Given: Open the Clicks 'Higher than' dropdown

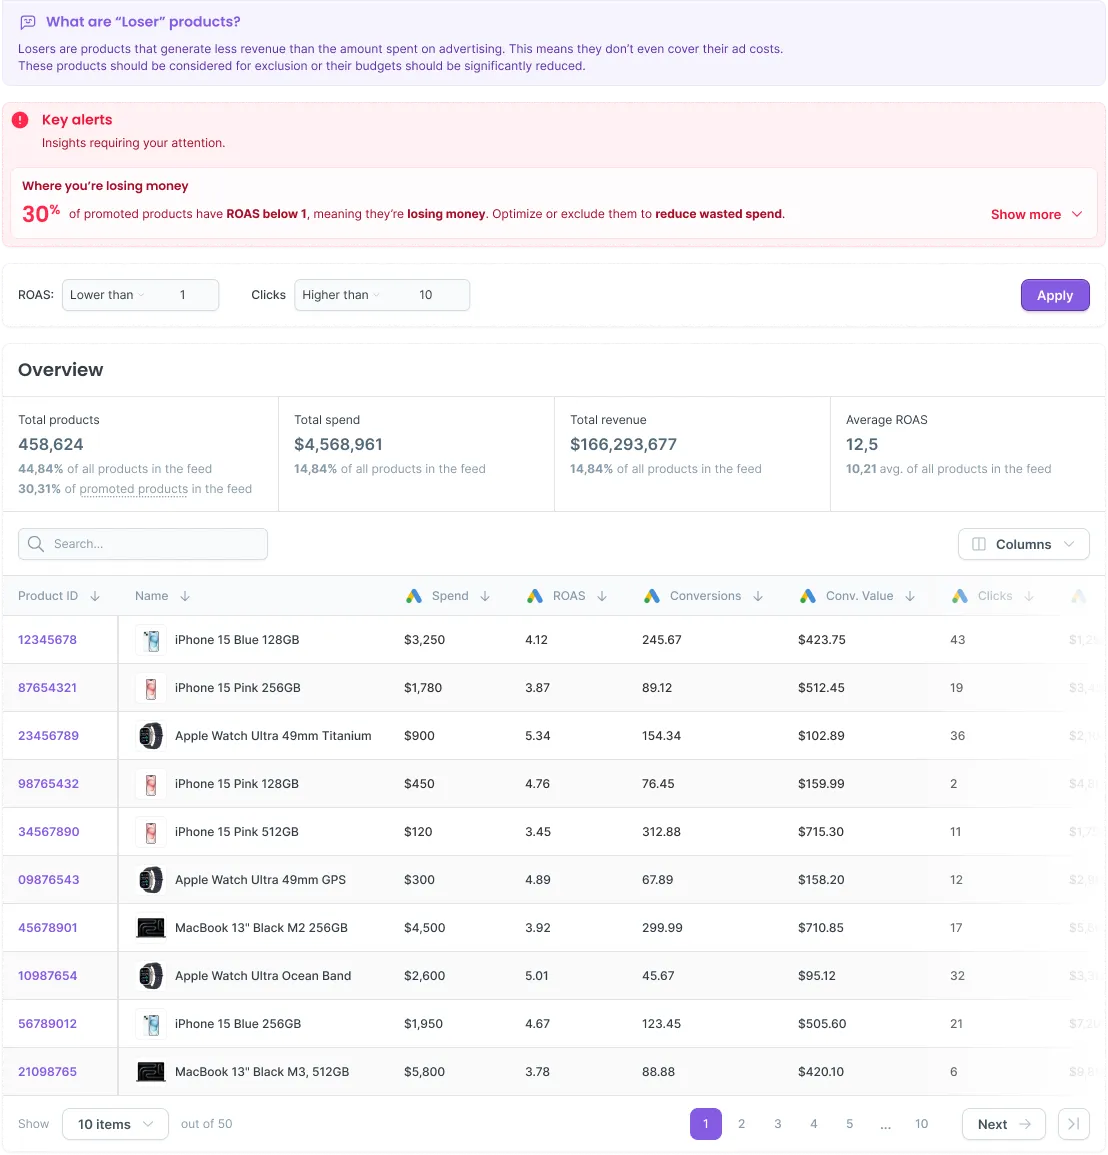Looking at the screenshot, I should (x=341, y=295).
